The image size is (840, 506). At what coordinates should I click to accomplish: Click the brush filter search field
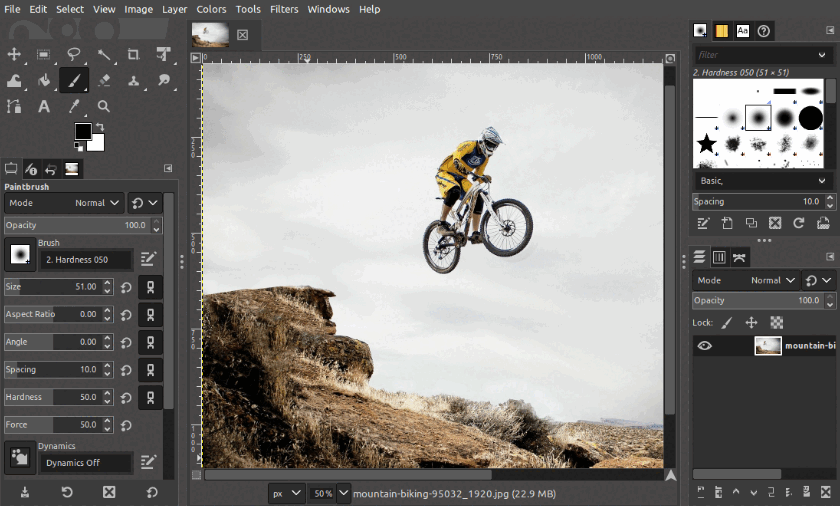tap(762, 55)
